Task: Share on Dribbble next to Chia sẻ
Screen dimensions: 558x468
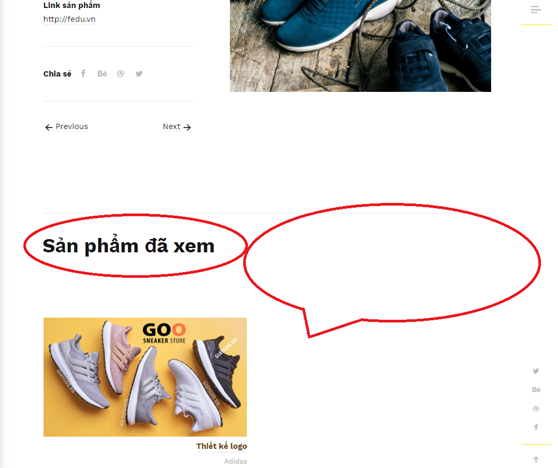Action: [121, 74]
